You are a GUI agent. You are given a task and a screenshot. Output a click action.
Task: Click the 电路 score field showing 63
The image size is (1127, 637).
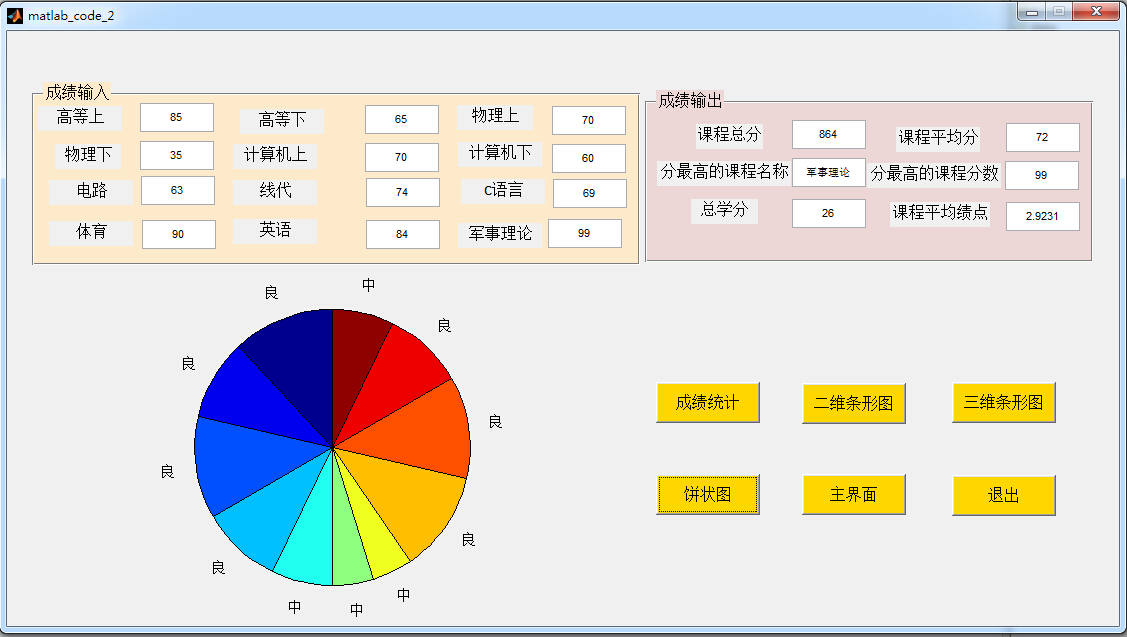click(178, 191)
